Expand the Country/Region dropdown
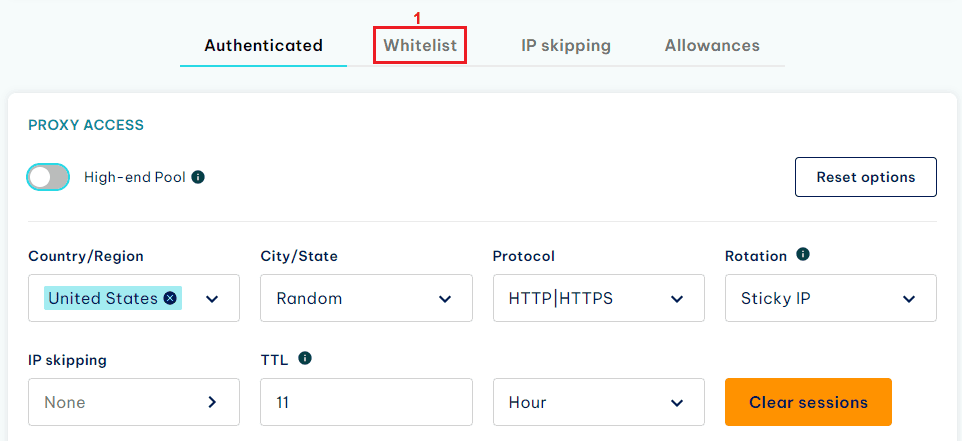Screen dimensions: 962x441 tap(212, 298)
